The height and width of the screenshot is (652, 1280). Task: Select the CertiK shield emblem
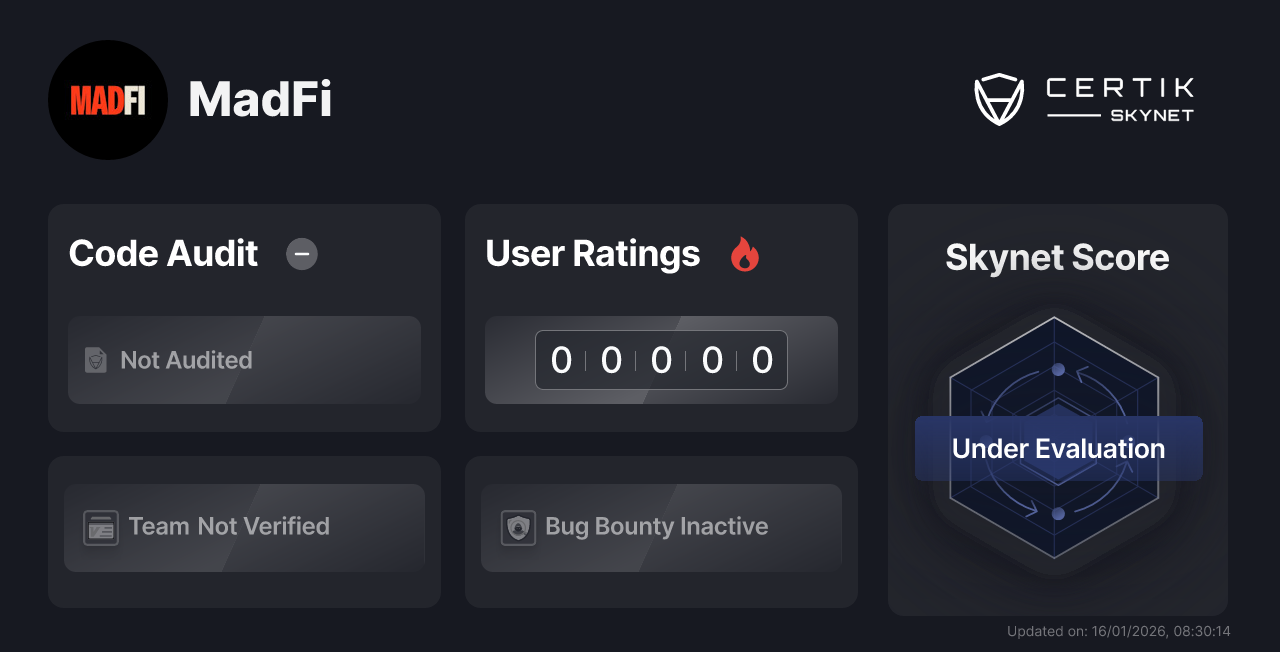[999, 97]
